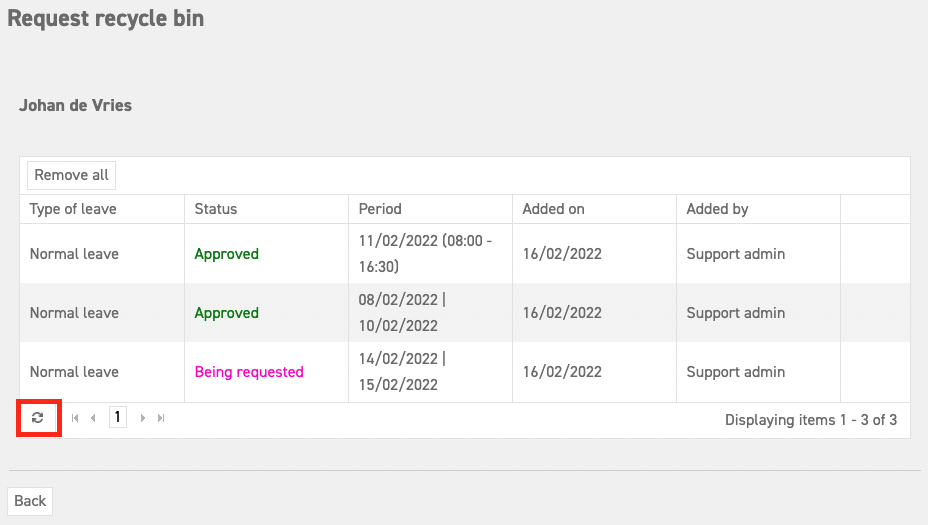Select the 08/02/2022 | 10/02/2022 period cell
This screenshot has height=525, width=928.
pos(430,313)
